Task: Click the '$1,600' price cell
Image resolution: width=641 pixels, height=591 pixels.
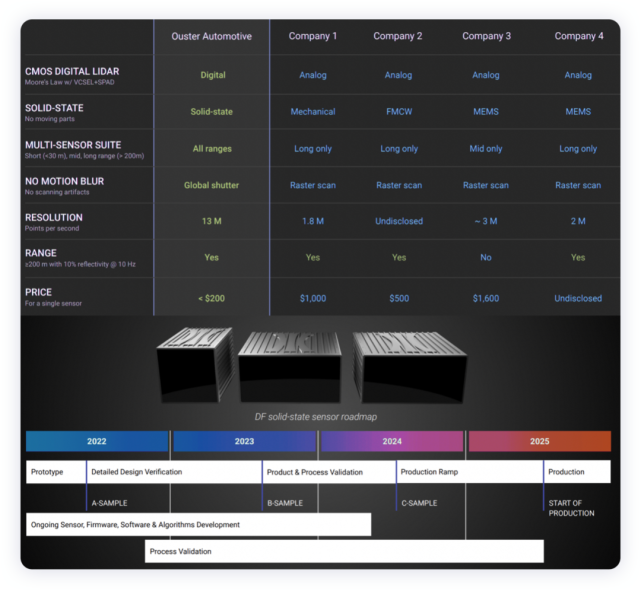Action: click(x=486, y=298)
